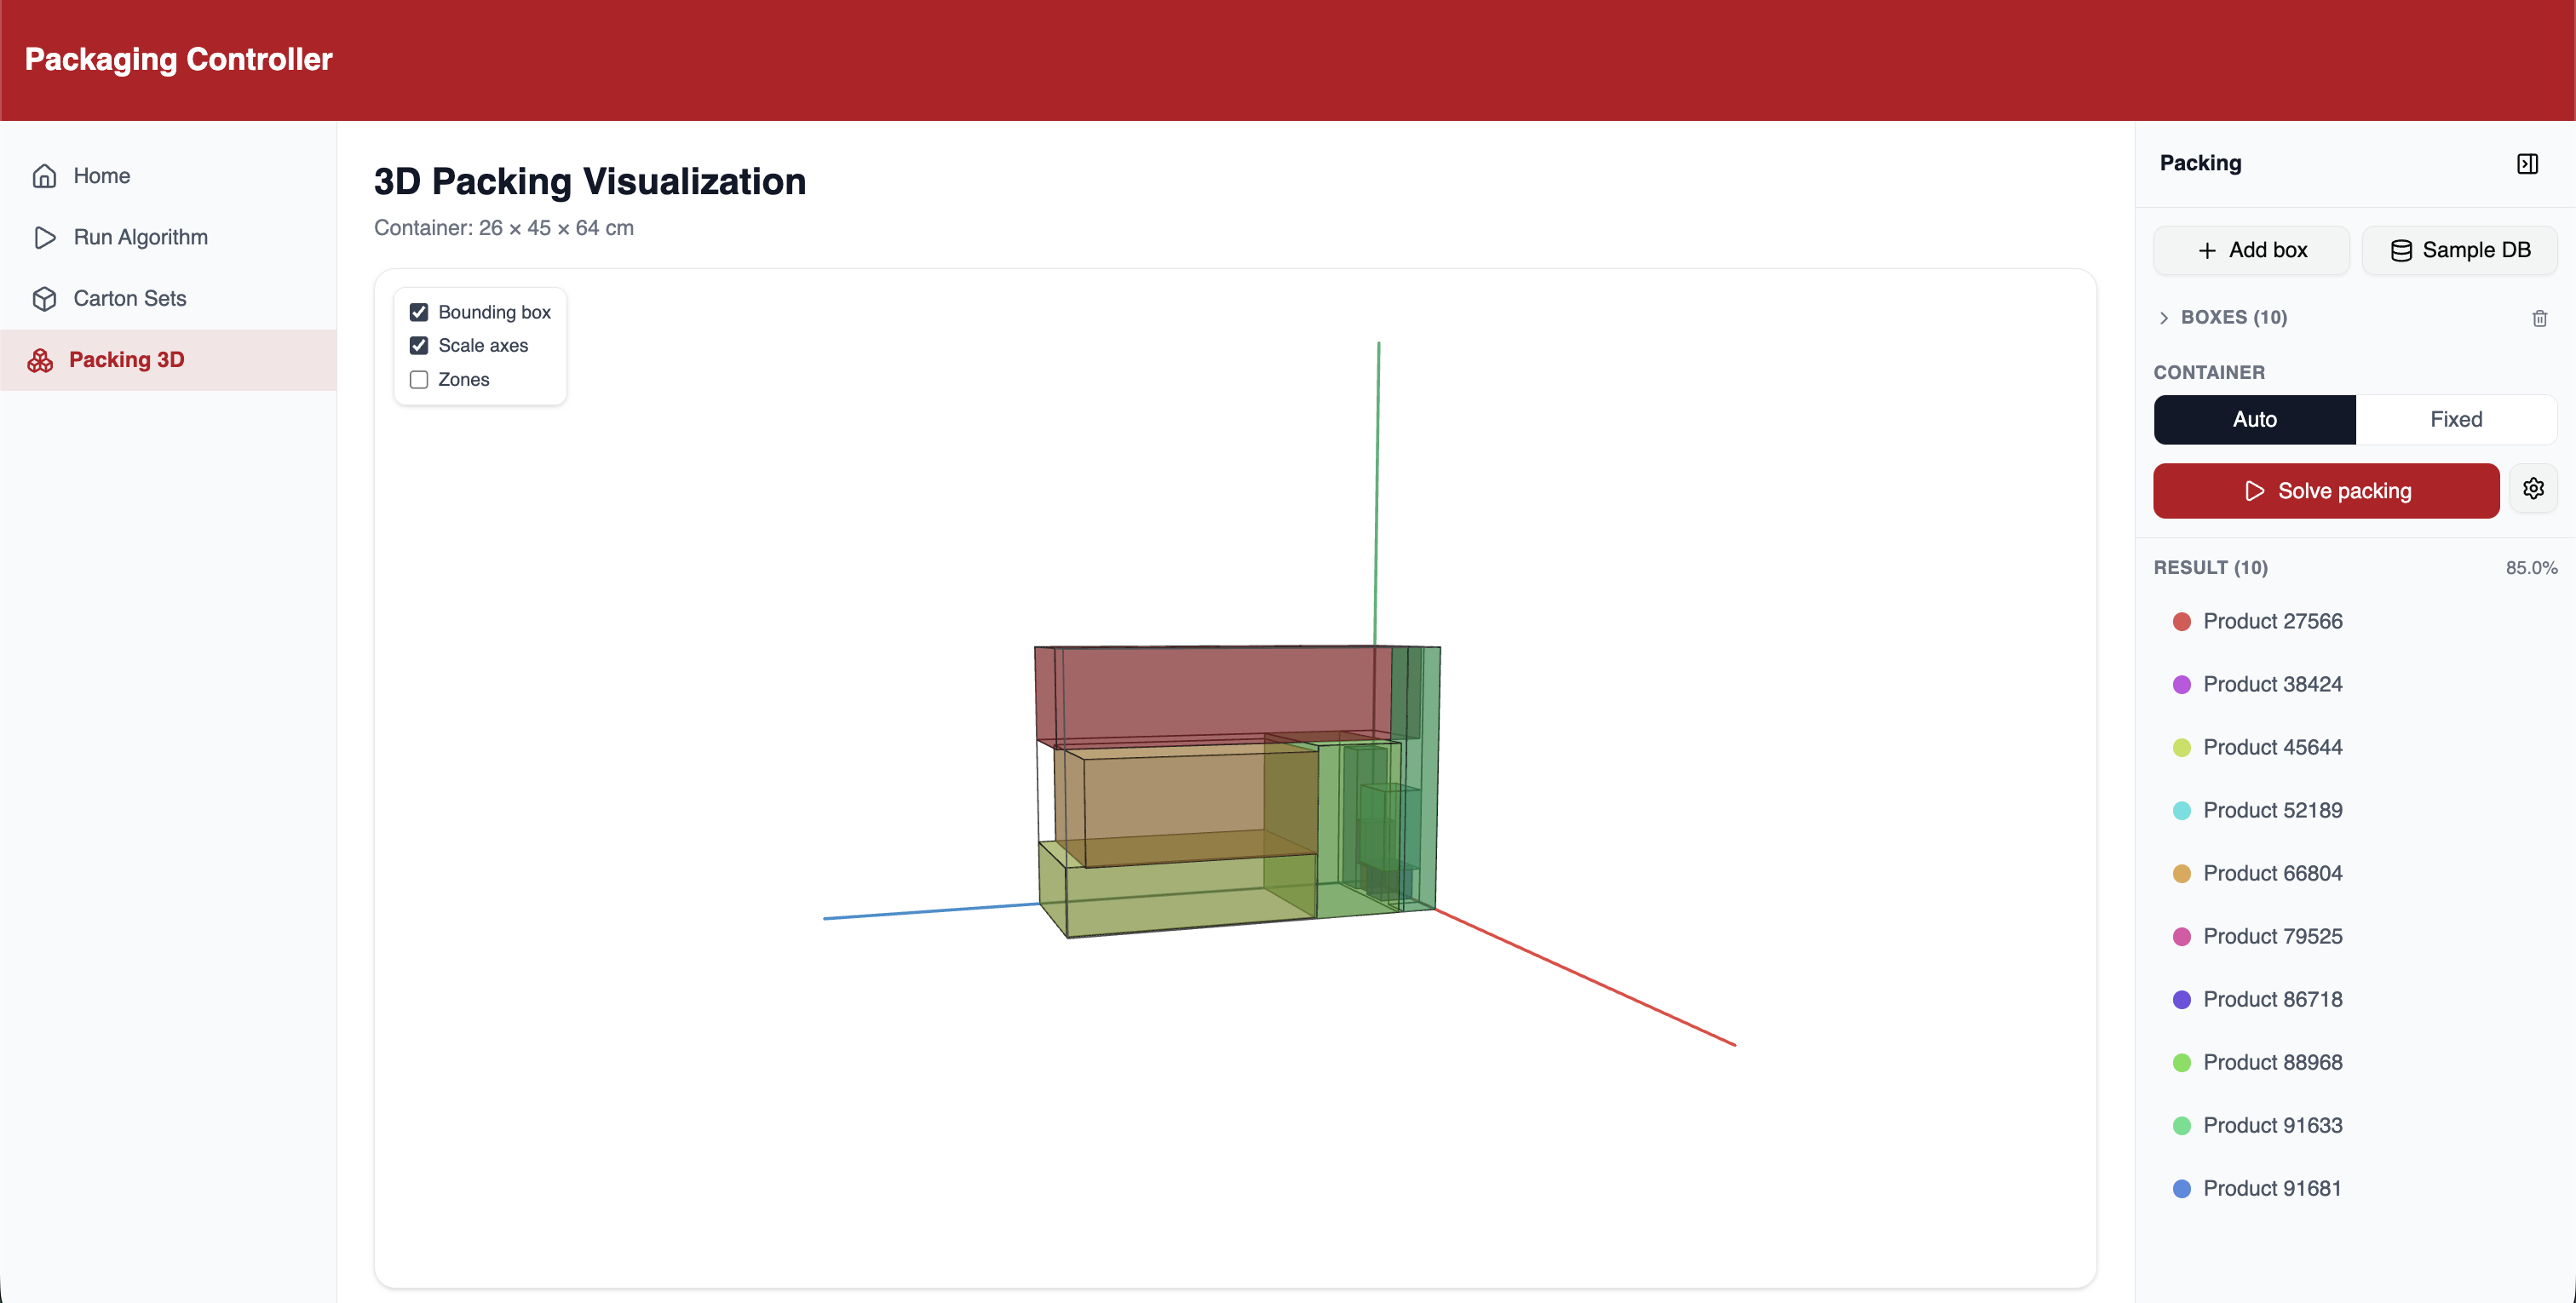Screen dimensions: 2576x1303
Task: Click the Sample DB button
Action: click(x=2459, y=250)
